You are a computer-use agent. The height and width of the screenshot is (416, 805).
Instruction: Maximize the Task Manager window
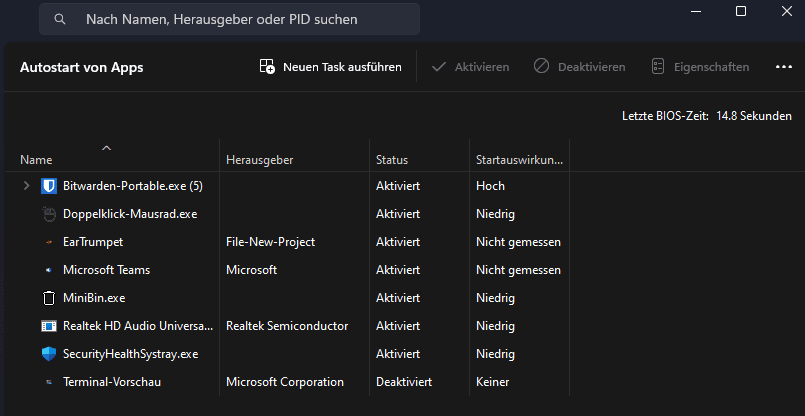tap(741, 11)
